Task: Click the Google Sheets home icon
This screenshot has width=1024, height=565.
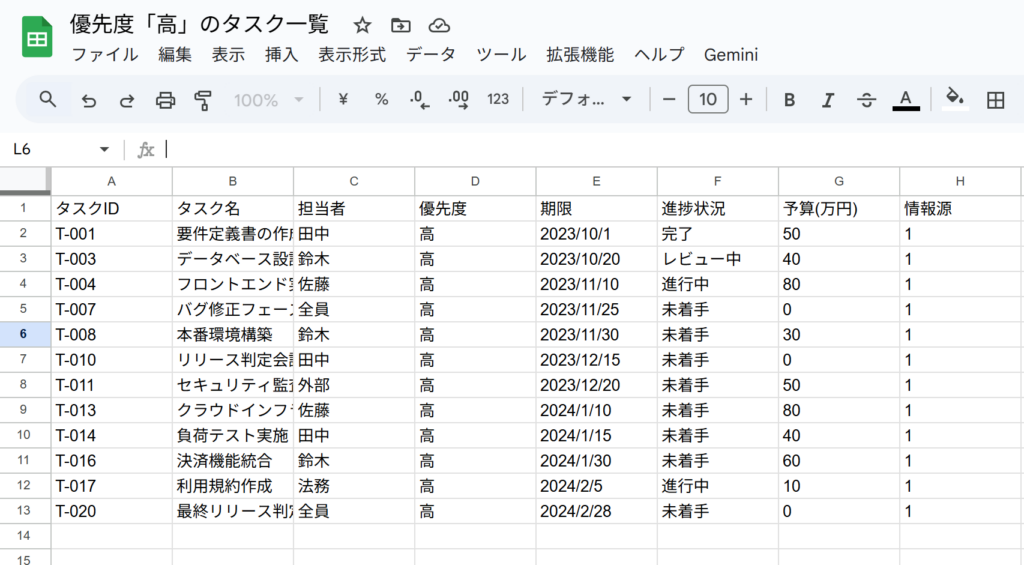Action: click(37, 39)
